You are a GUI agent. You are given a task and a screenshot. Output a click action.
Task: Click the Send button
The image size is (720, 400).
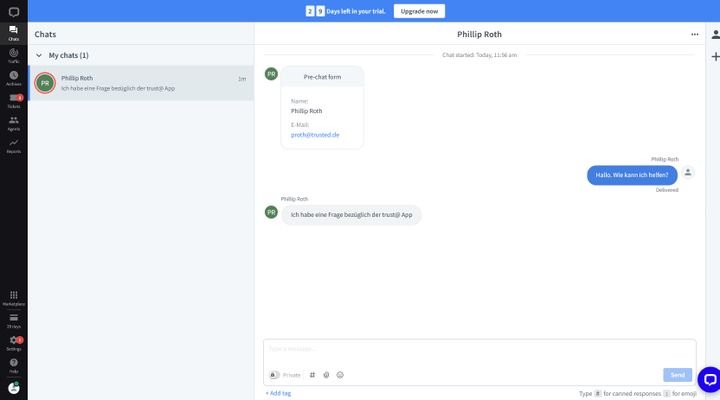click(677, 375)
